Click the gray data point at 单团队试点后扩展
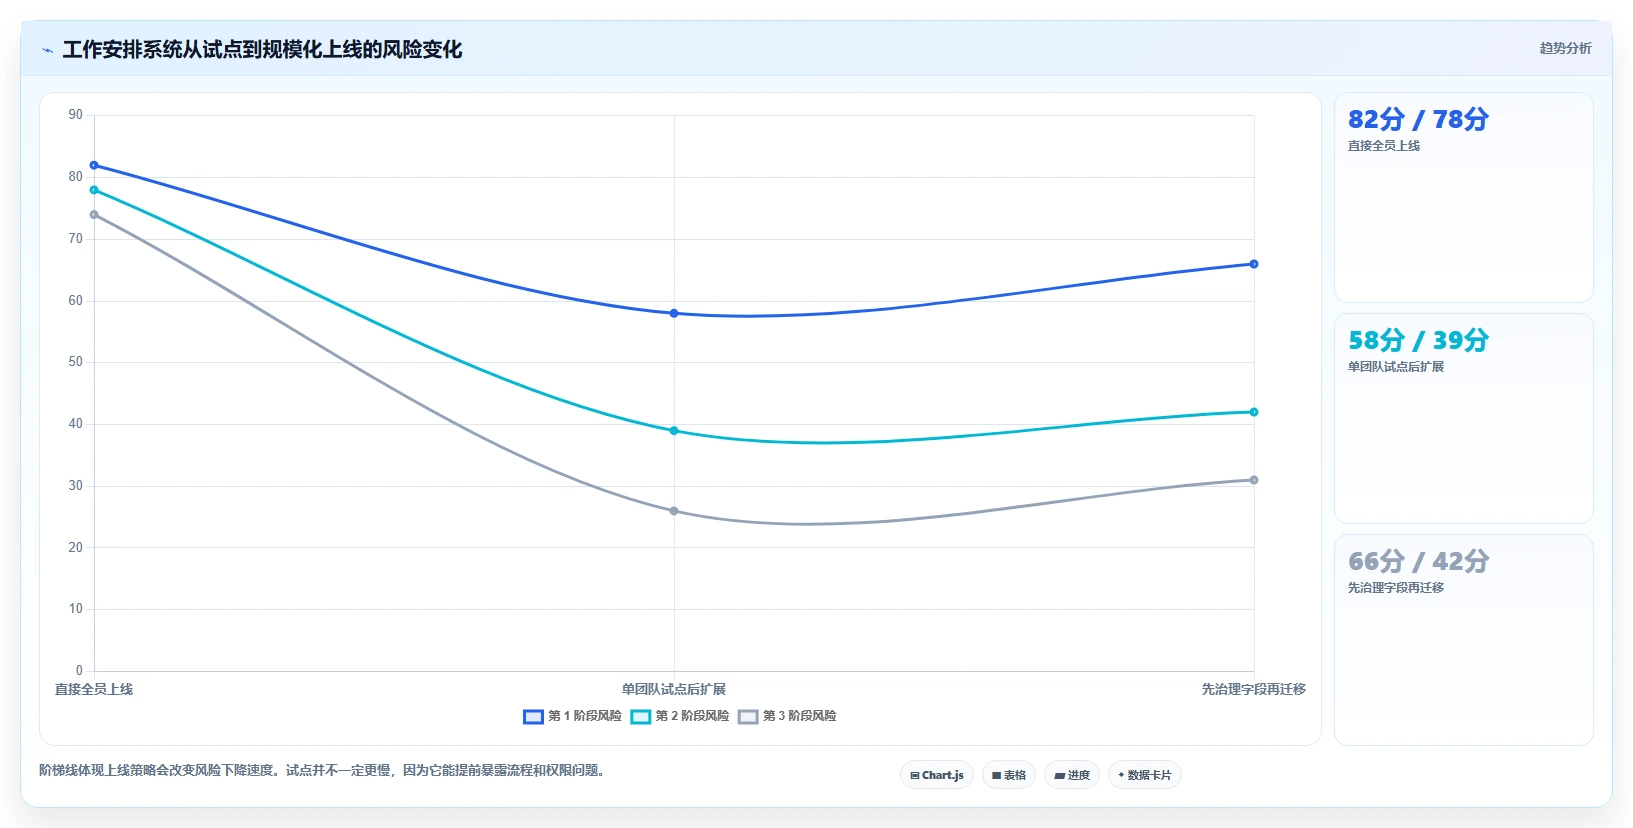Screen dimensions: 1633x828 [x=674, y=511]
